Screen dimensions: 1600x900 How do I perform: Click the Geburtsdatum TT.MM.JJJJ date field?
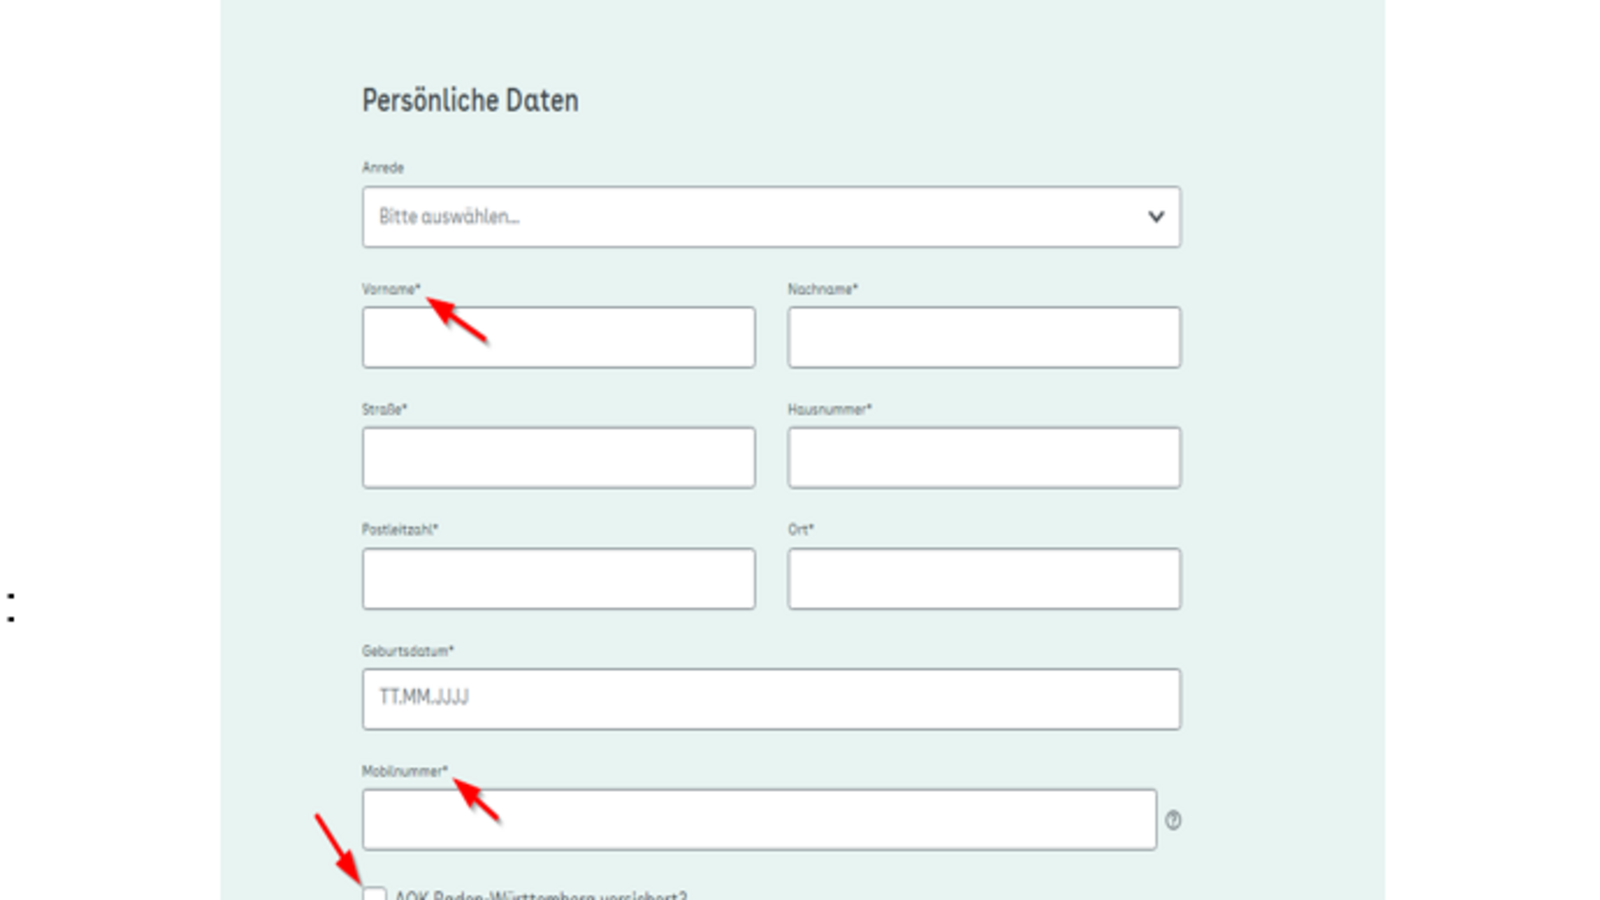[x=770, y=699]
